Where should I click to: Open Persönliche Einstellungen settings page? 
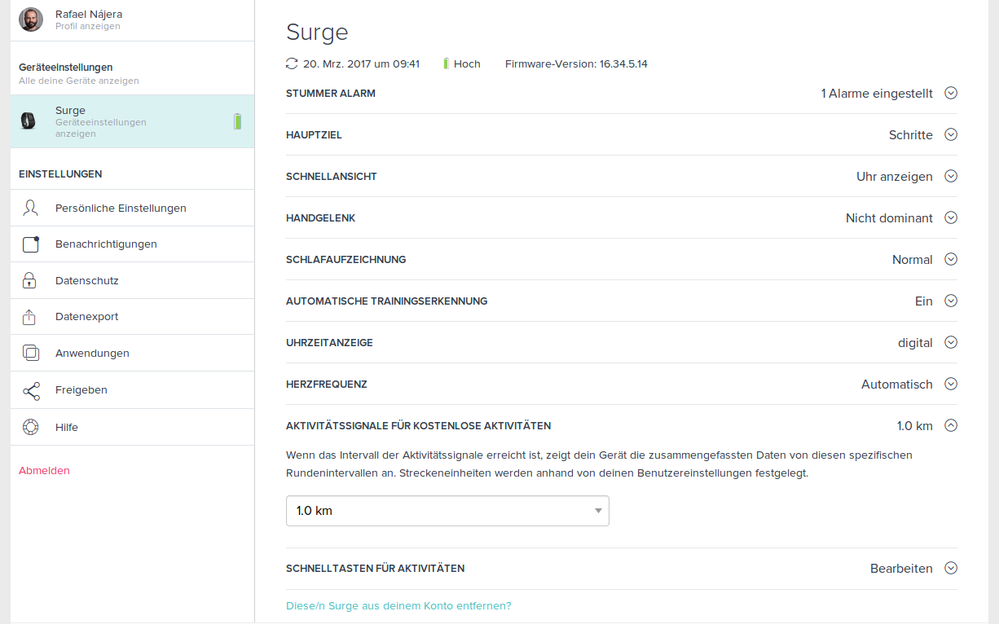tap(133, 208)
